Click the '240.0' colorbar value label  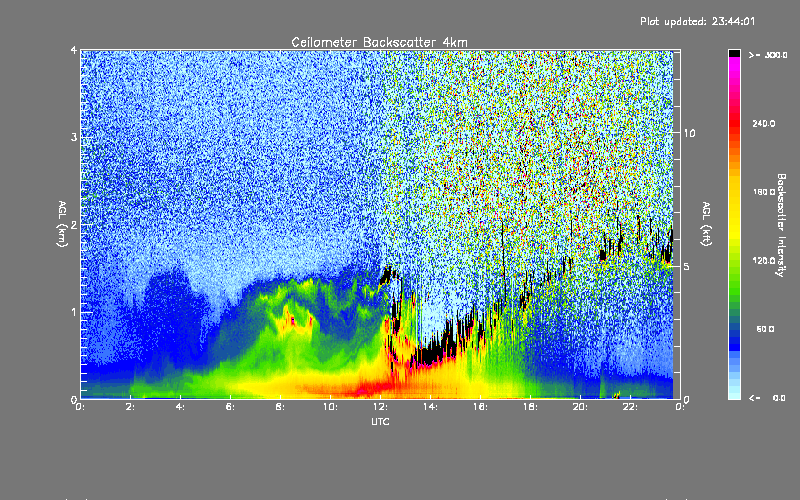click(x=764, y=123)
